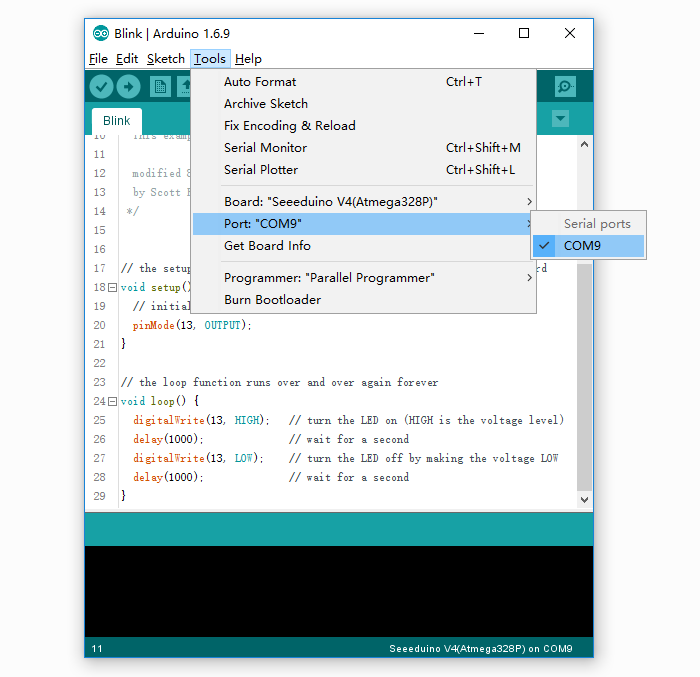
Task: Click the Open sketch up-arrow toolbar icon
Action: tap(184, 87)
